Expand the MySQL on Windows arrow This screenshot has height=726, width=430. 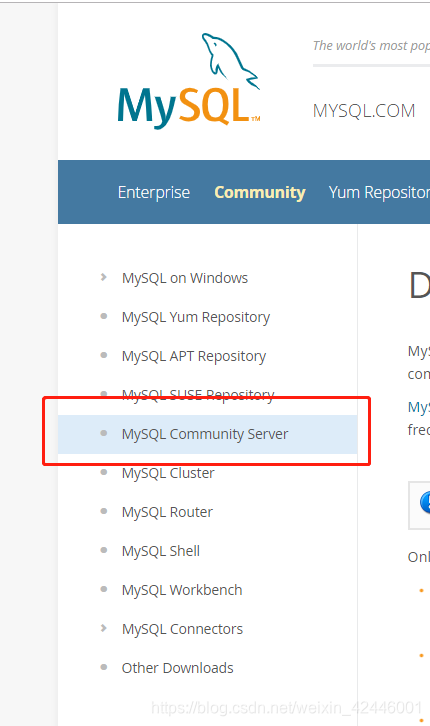click(x=104, y=277)
